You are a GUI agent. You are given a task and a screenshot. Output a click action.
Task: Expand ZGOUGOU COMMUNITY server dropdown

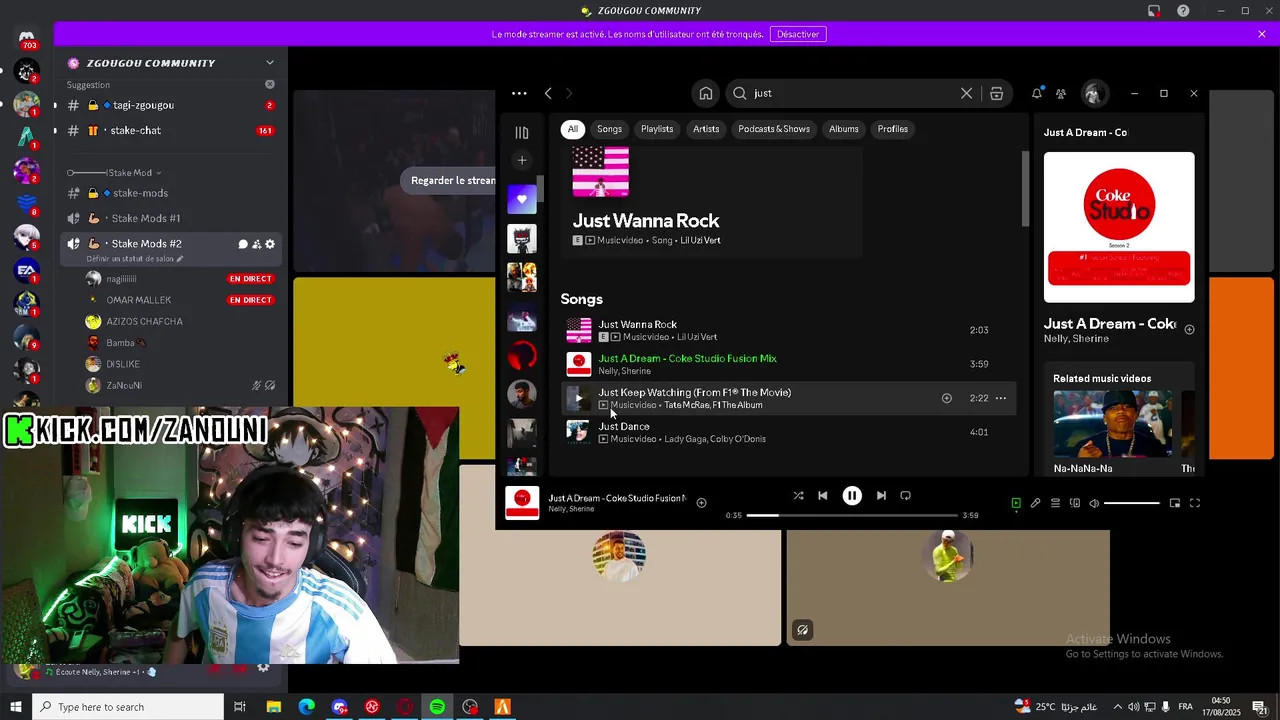click(269, 63)
